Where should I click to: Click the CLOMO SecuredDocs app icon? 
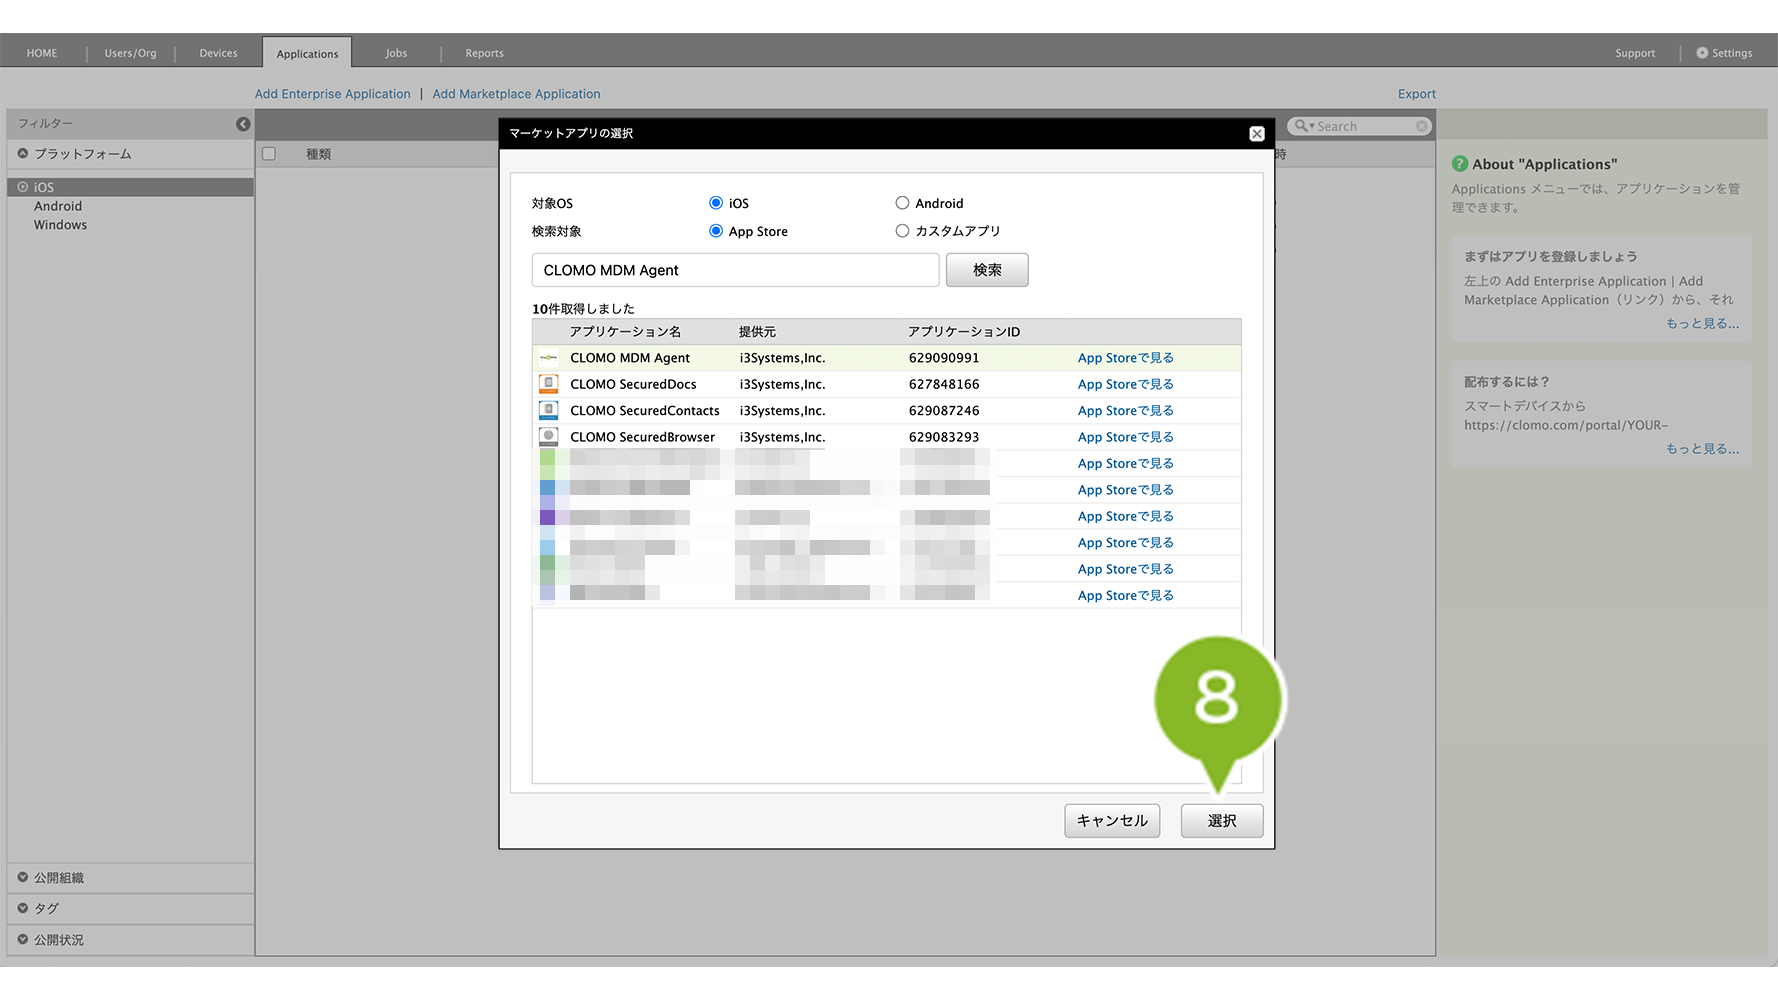pyautogui.click(x=548, y=384)
